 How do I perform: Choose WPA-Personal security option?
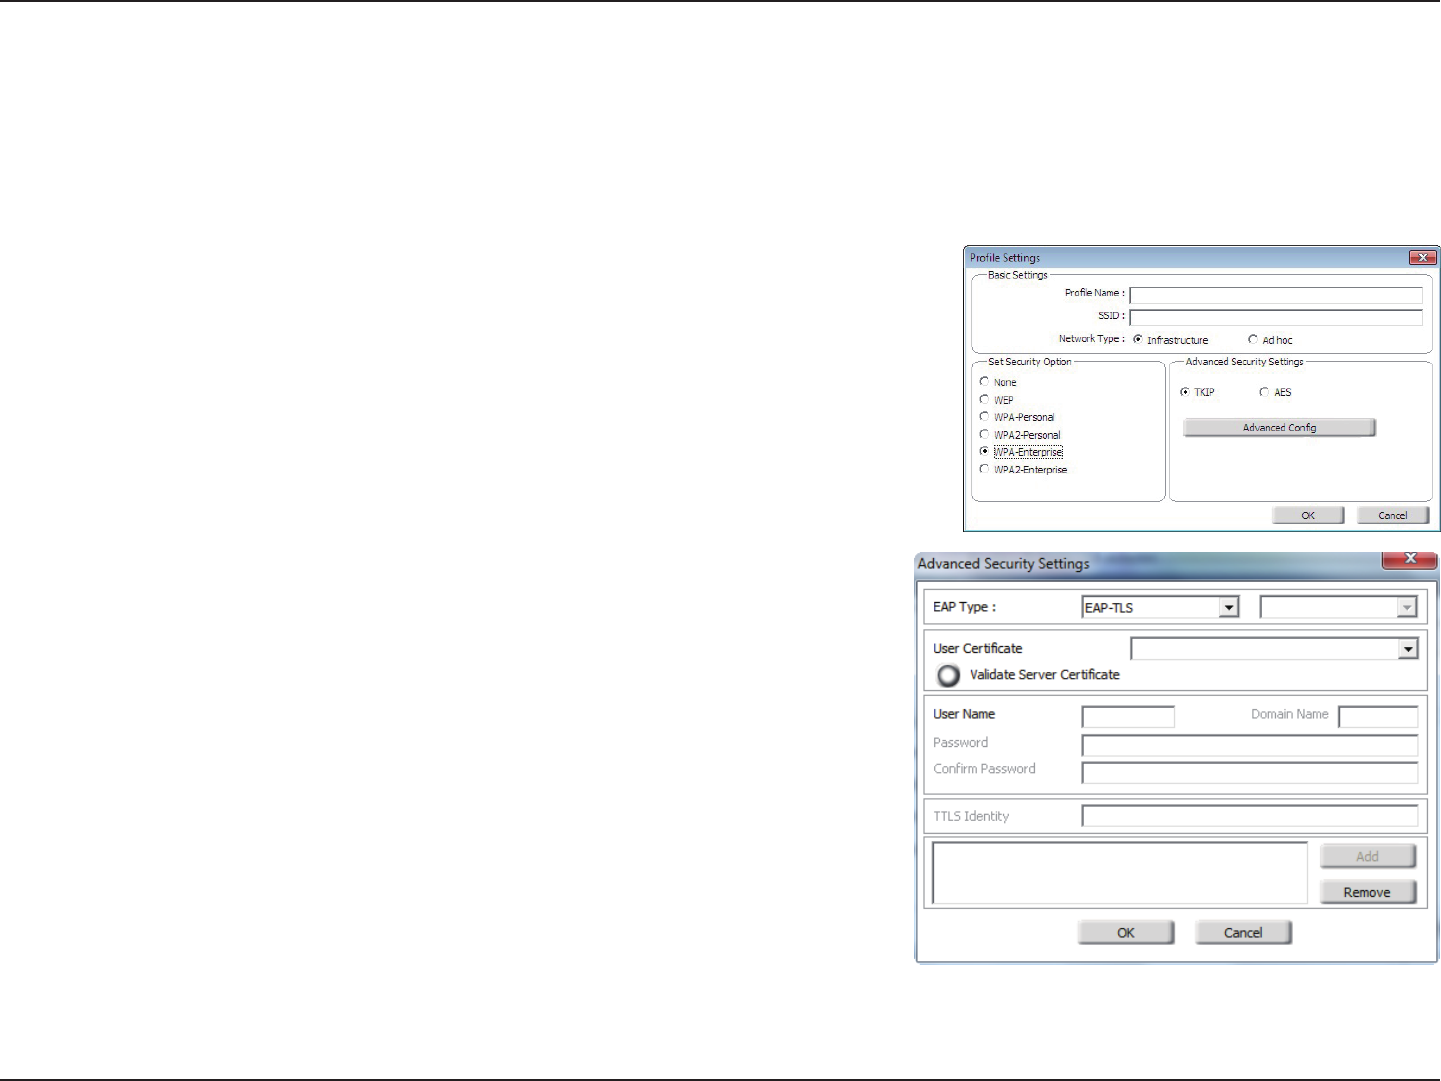(x=984, y=417)
